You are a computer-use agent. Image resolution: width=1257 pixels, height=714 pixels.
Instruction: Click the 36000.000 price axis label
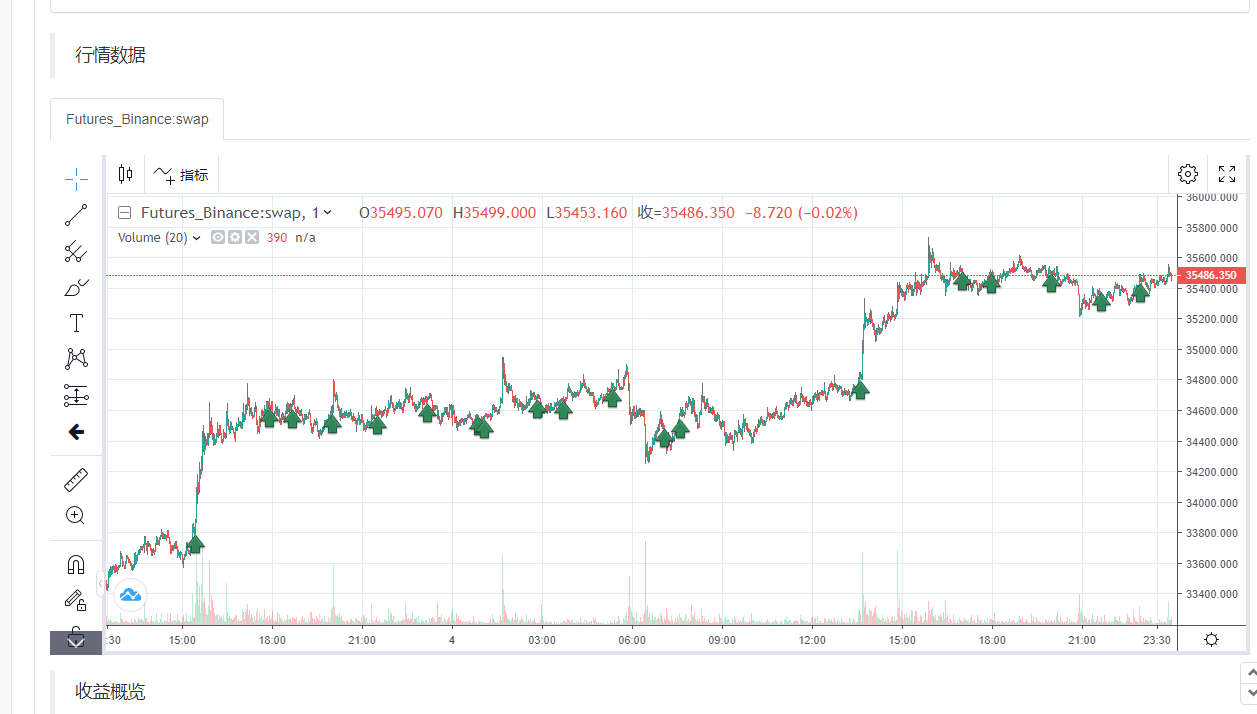coord(1211,197)
